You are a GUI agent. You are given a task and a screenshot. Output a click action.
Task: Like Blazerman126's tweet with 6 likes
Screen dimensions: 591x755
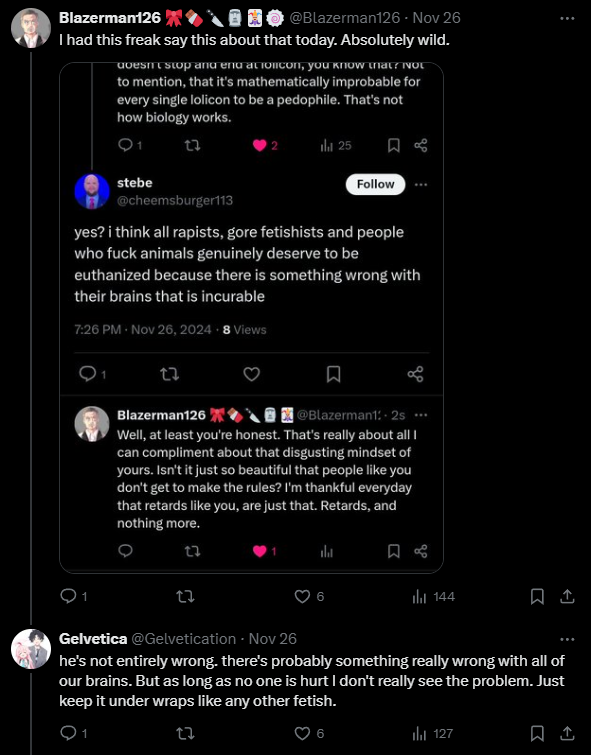302,597
